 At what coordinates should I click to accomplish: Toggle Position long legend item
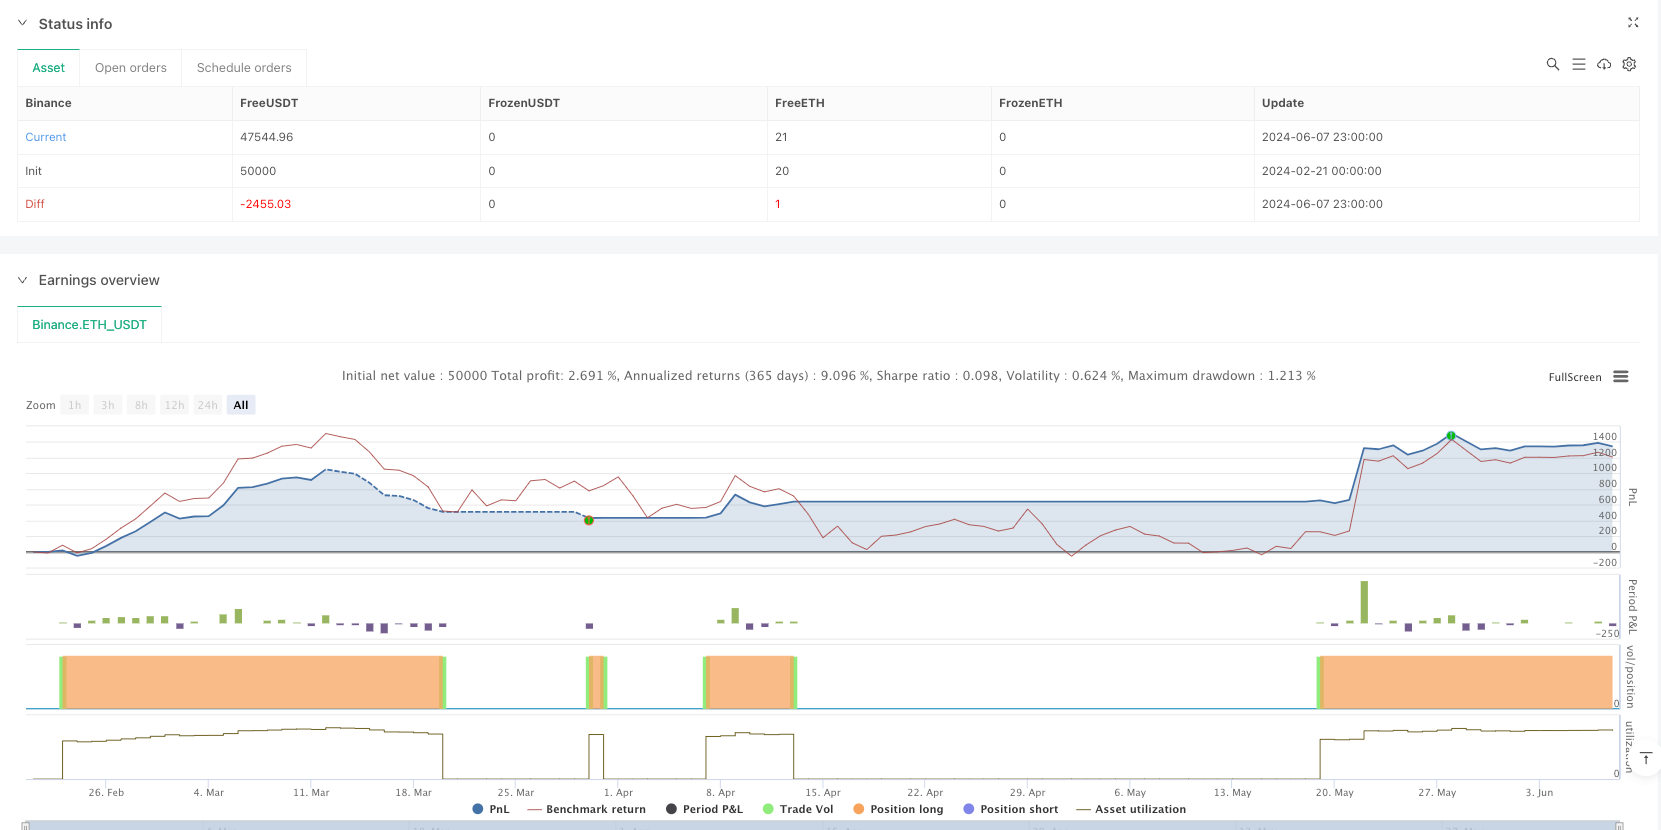point(898,809)
